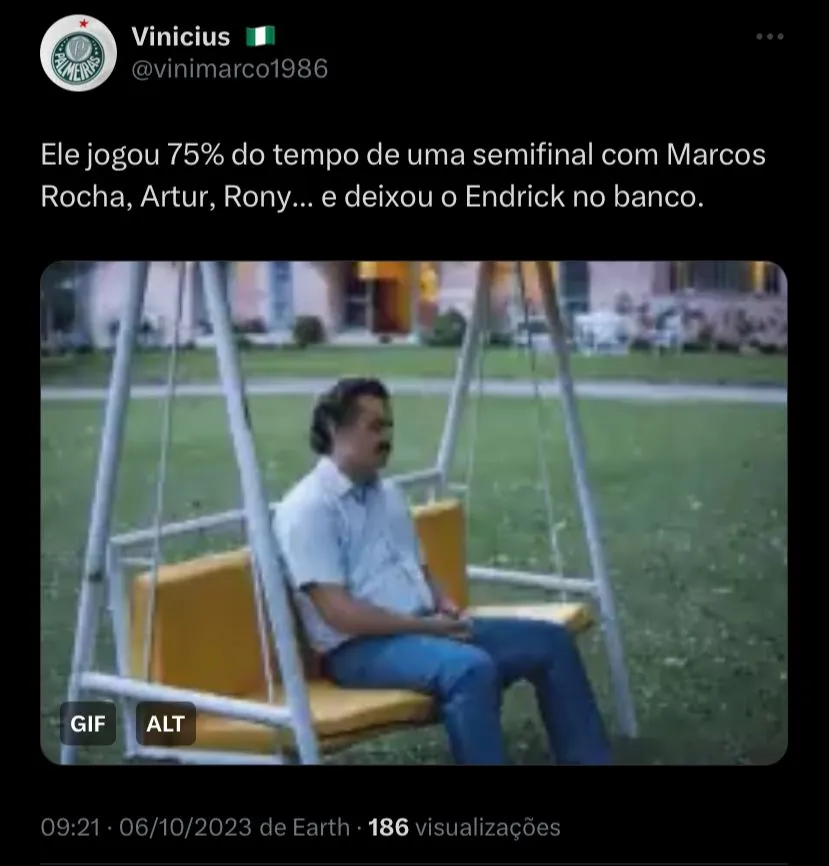The height and width of the screenshot is (866, 829).
Task: Click the 09:21 timestamp
Action: pos(71,827)
